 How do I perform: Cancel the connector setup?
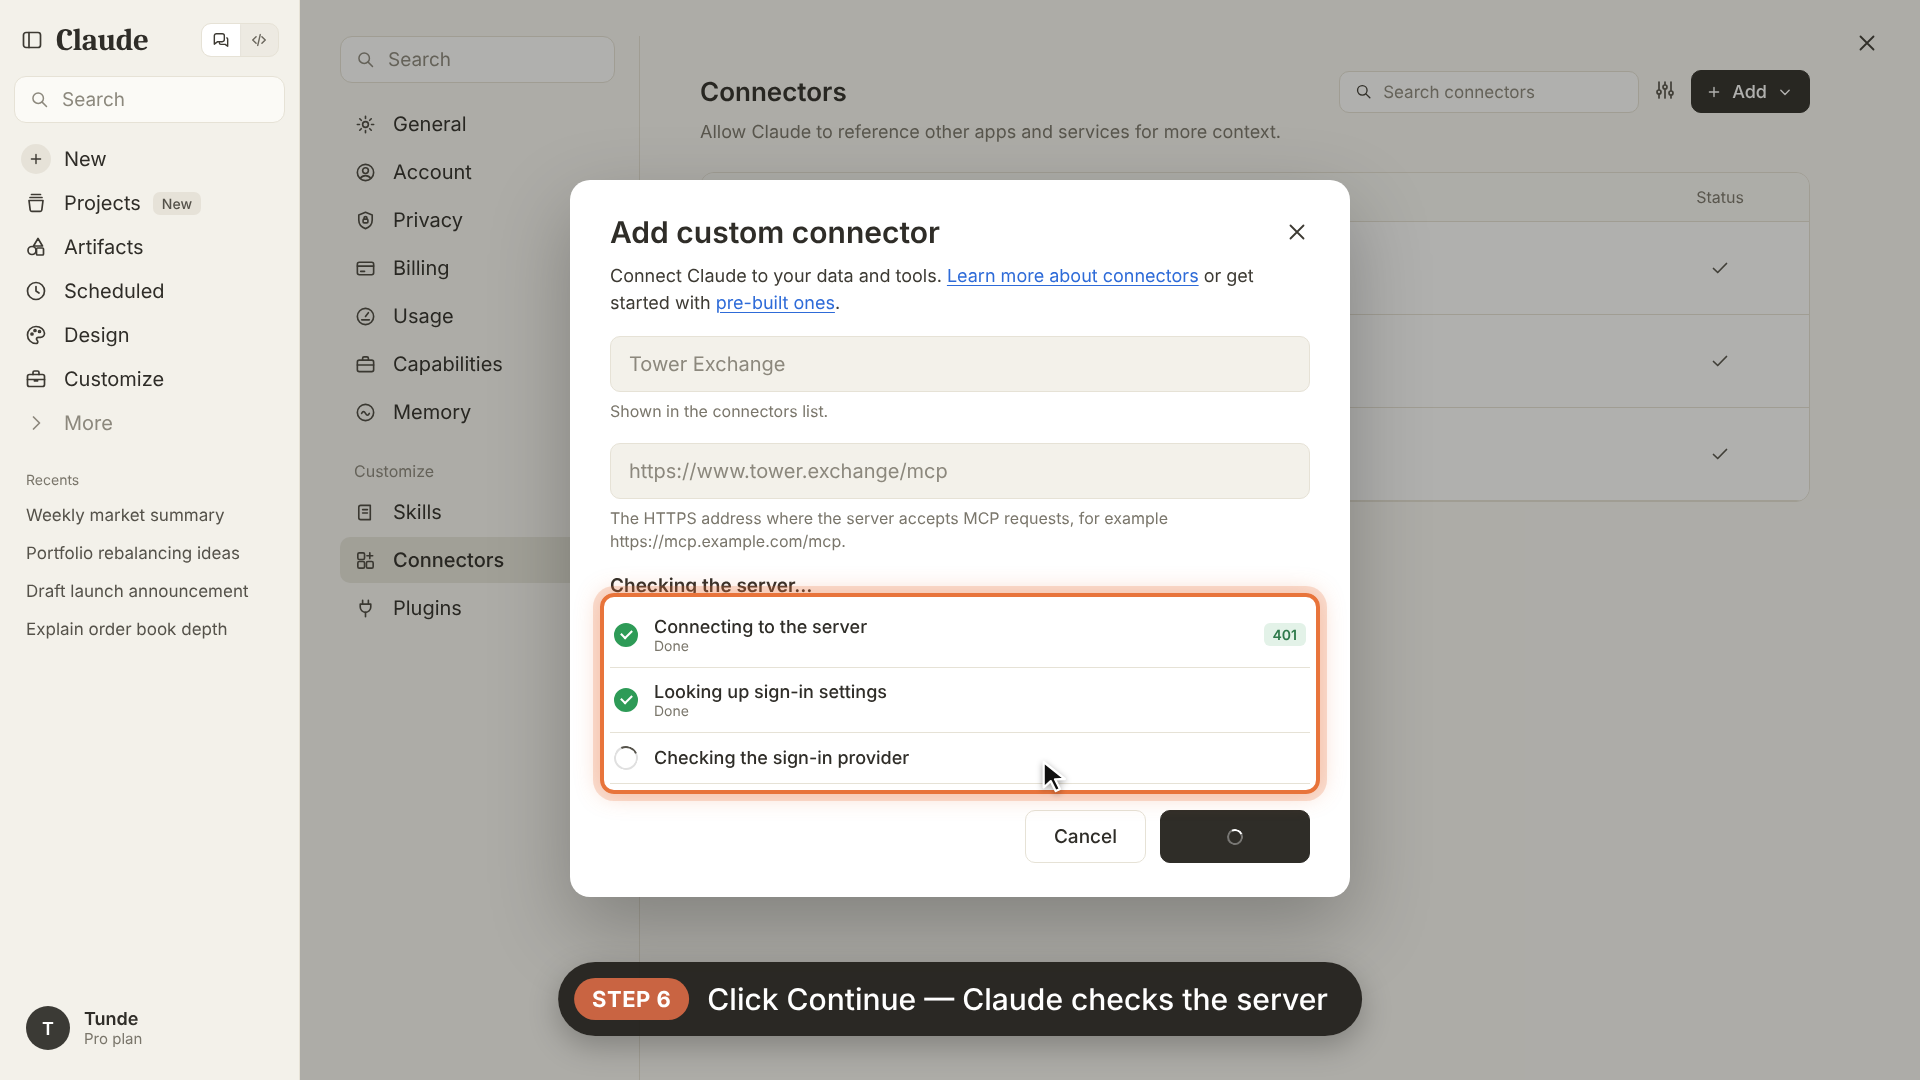coord(1085,837)
